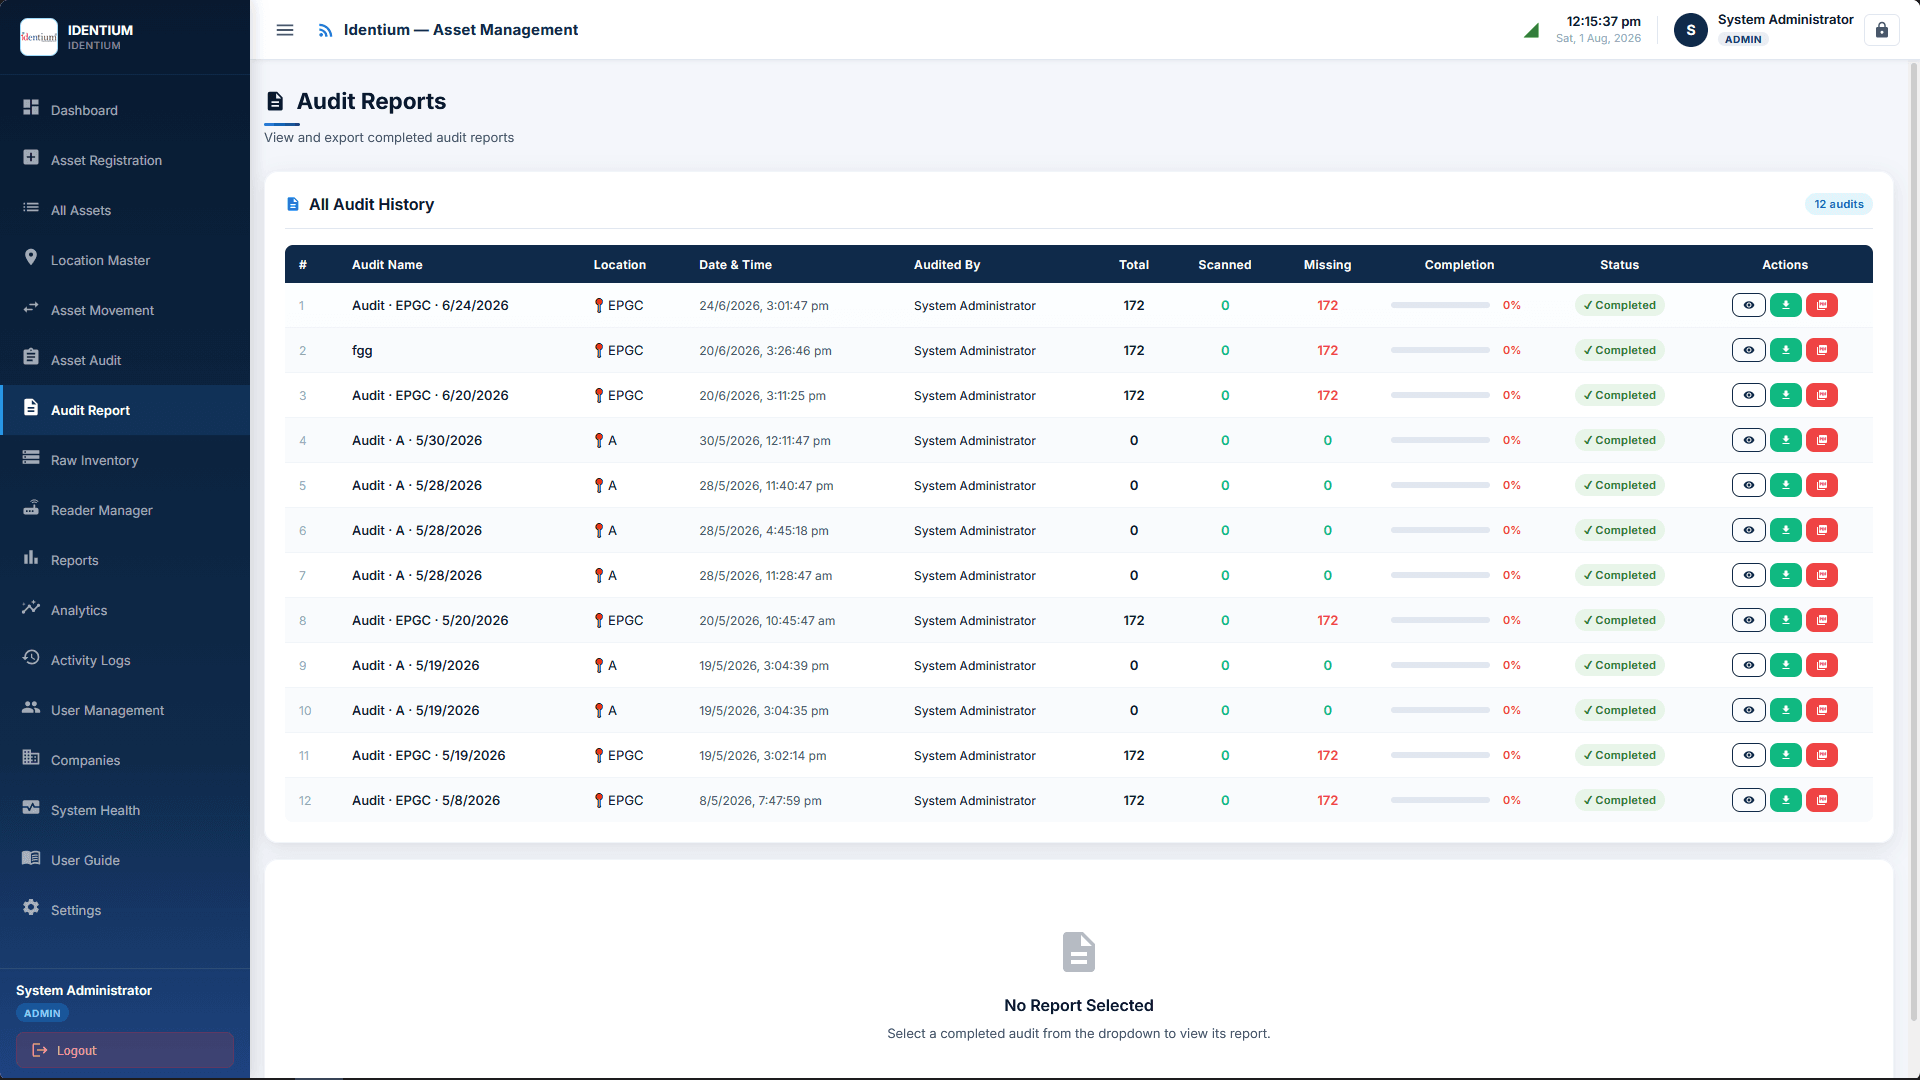The width and height of the screenshot is (1920, 1080).
Task: Toggle the hamburger sidebar menu icon
Action: [x=285, y=30]
